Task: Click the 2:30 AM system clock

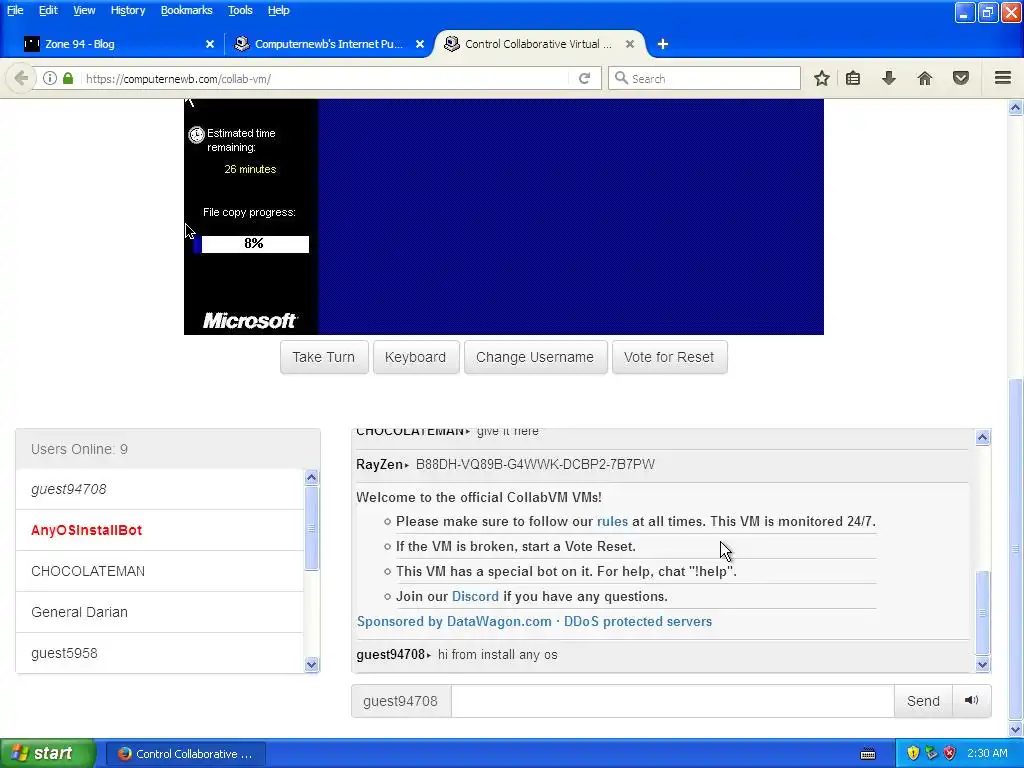Action: point(987,753)
